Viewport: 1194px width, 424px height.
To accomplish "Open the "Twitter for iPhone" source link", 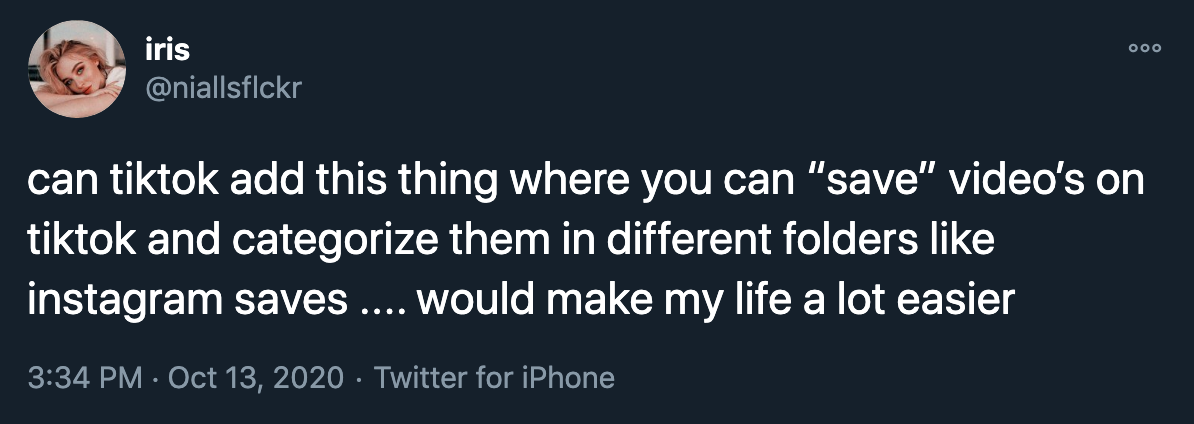I will tap(493, 378).
